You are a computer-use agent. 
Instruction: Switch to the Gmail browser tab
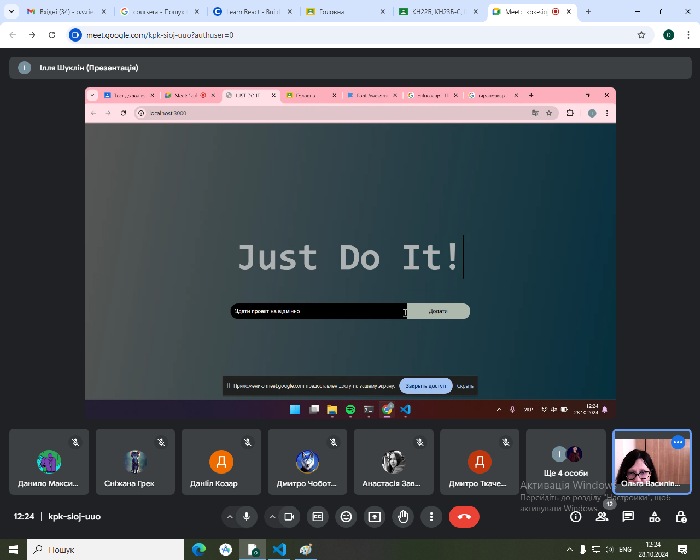coord(60,11)
